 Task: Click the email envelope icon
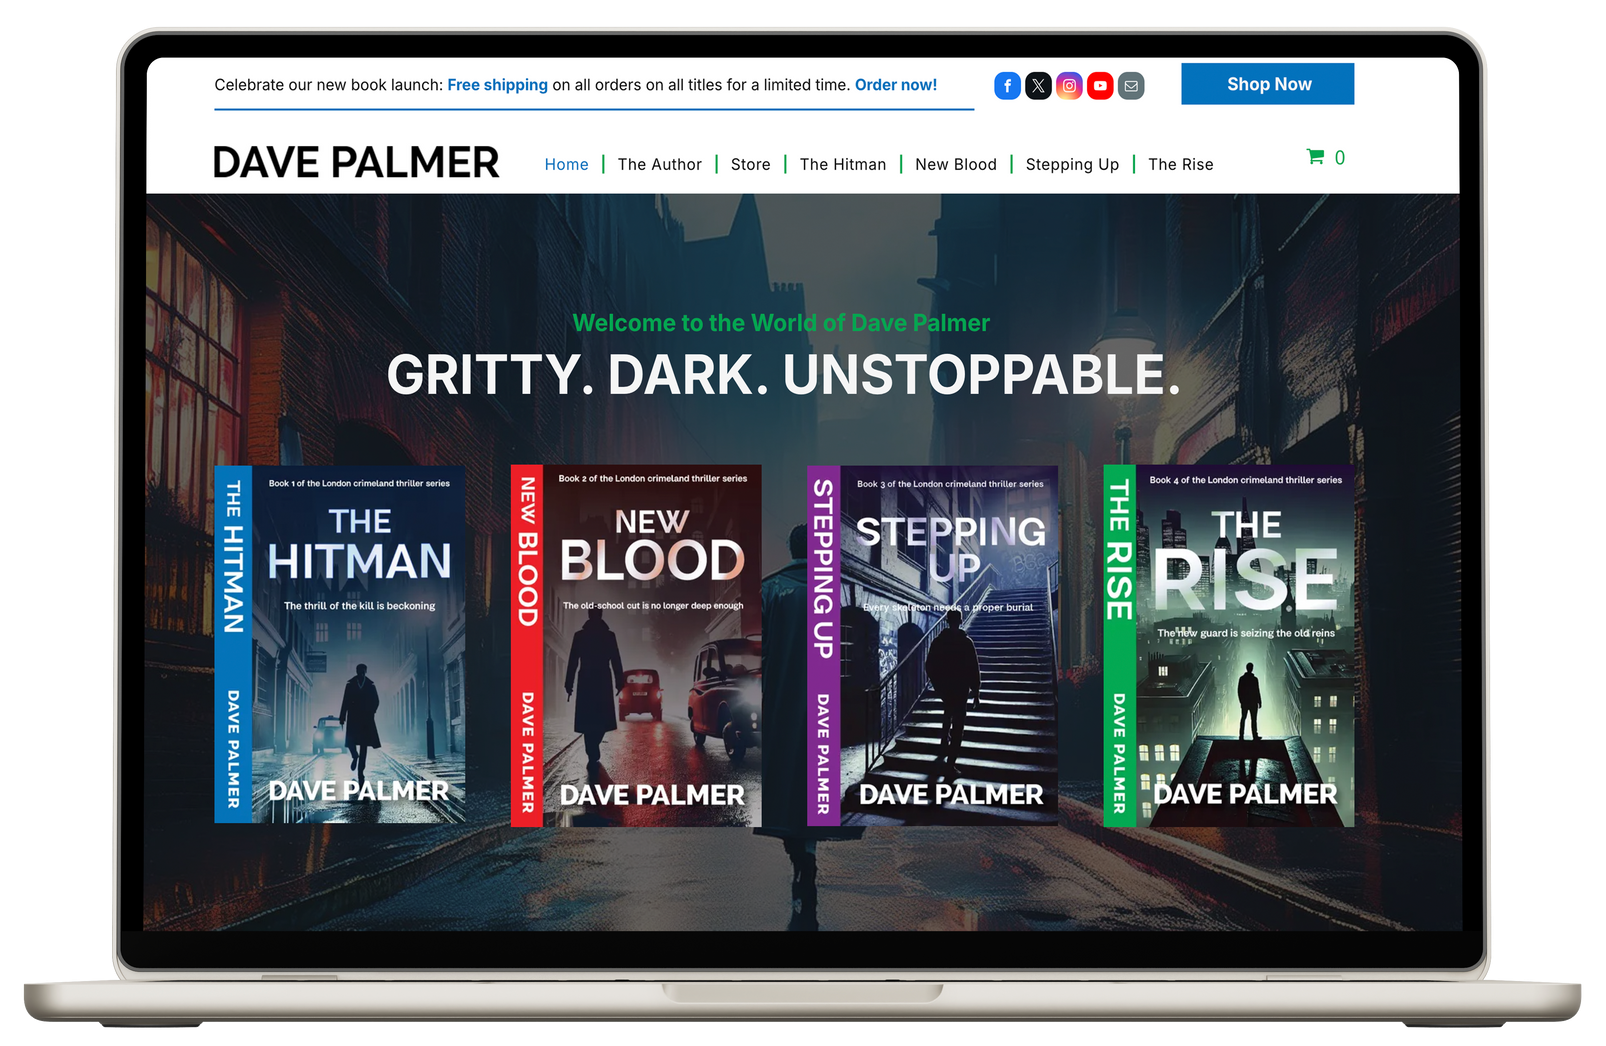click(1131, 86)
